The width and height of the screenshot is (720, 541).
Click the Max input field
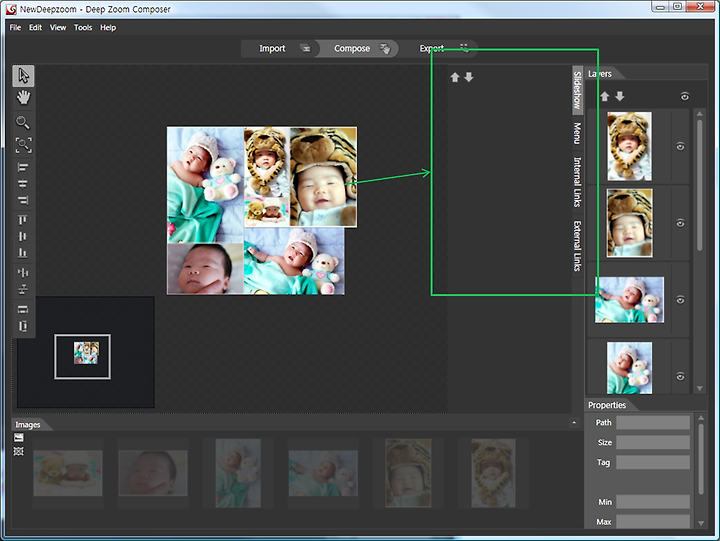click(652, 522)
